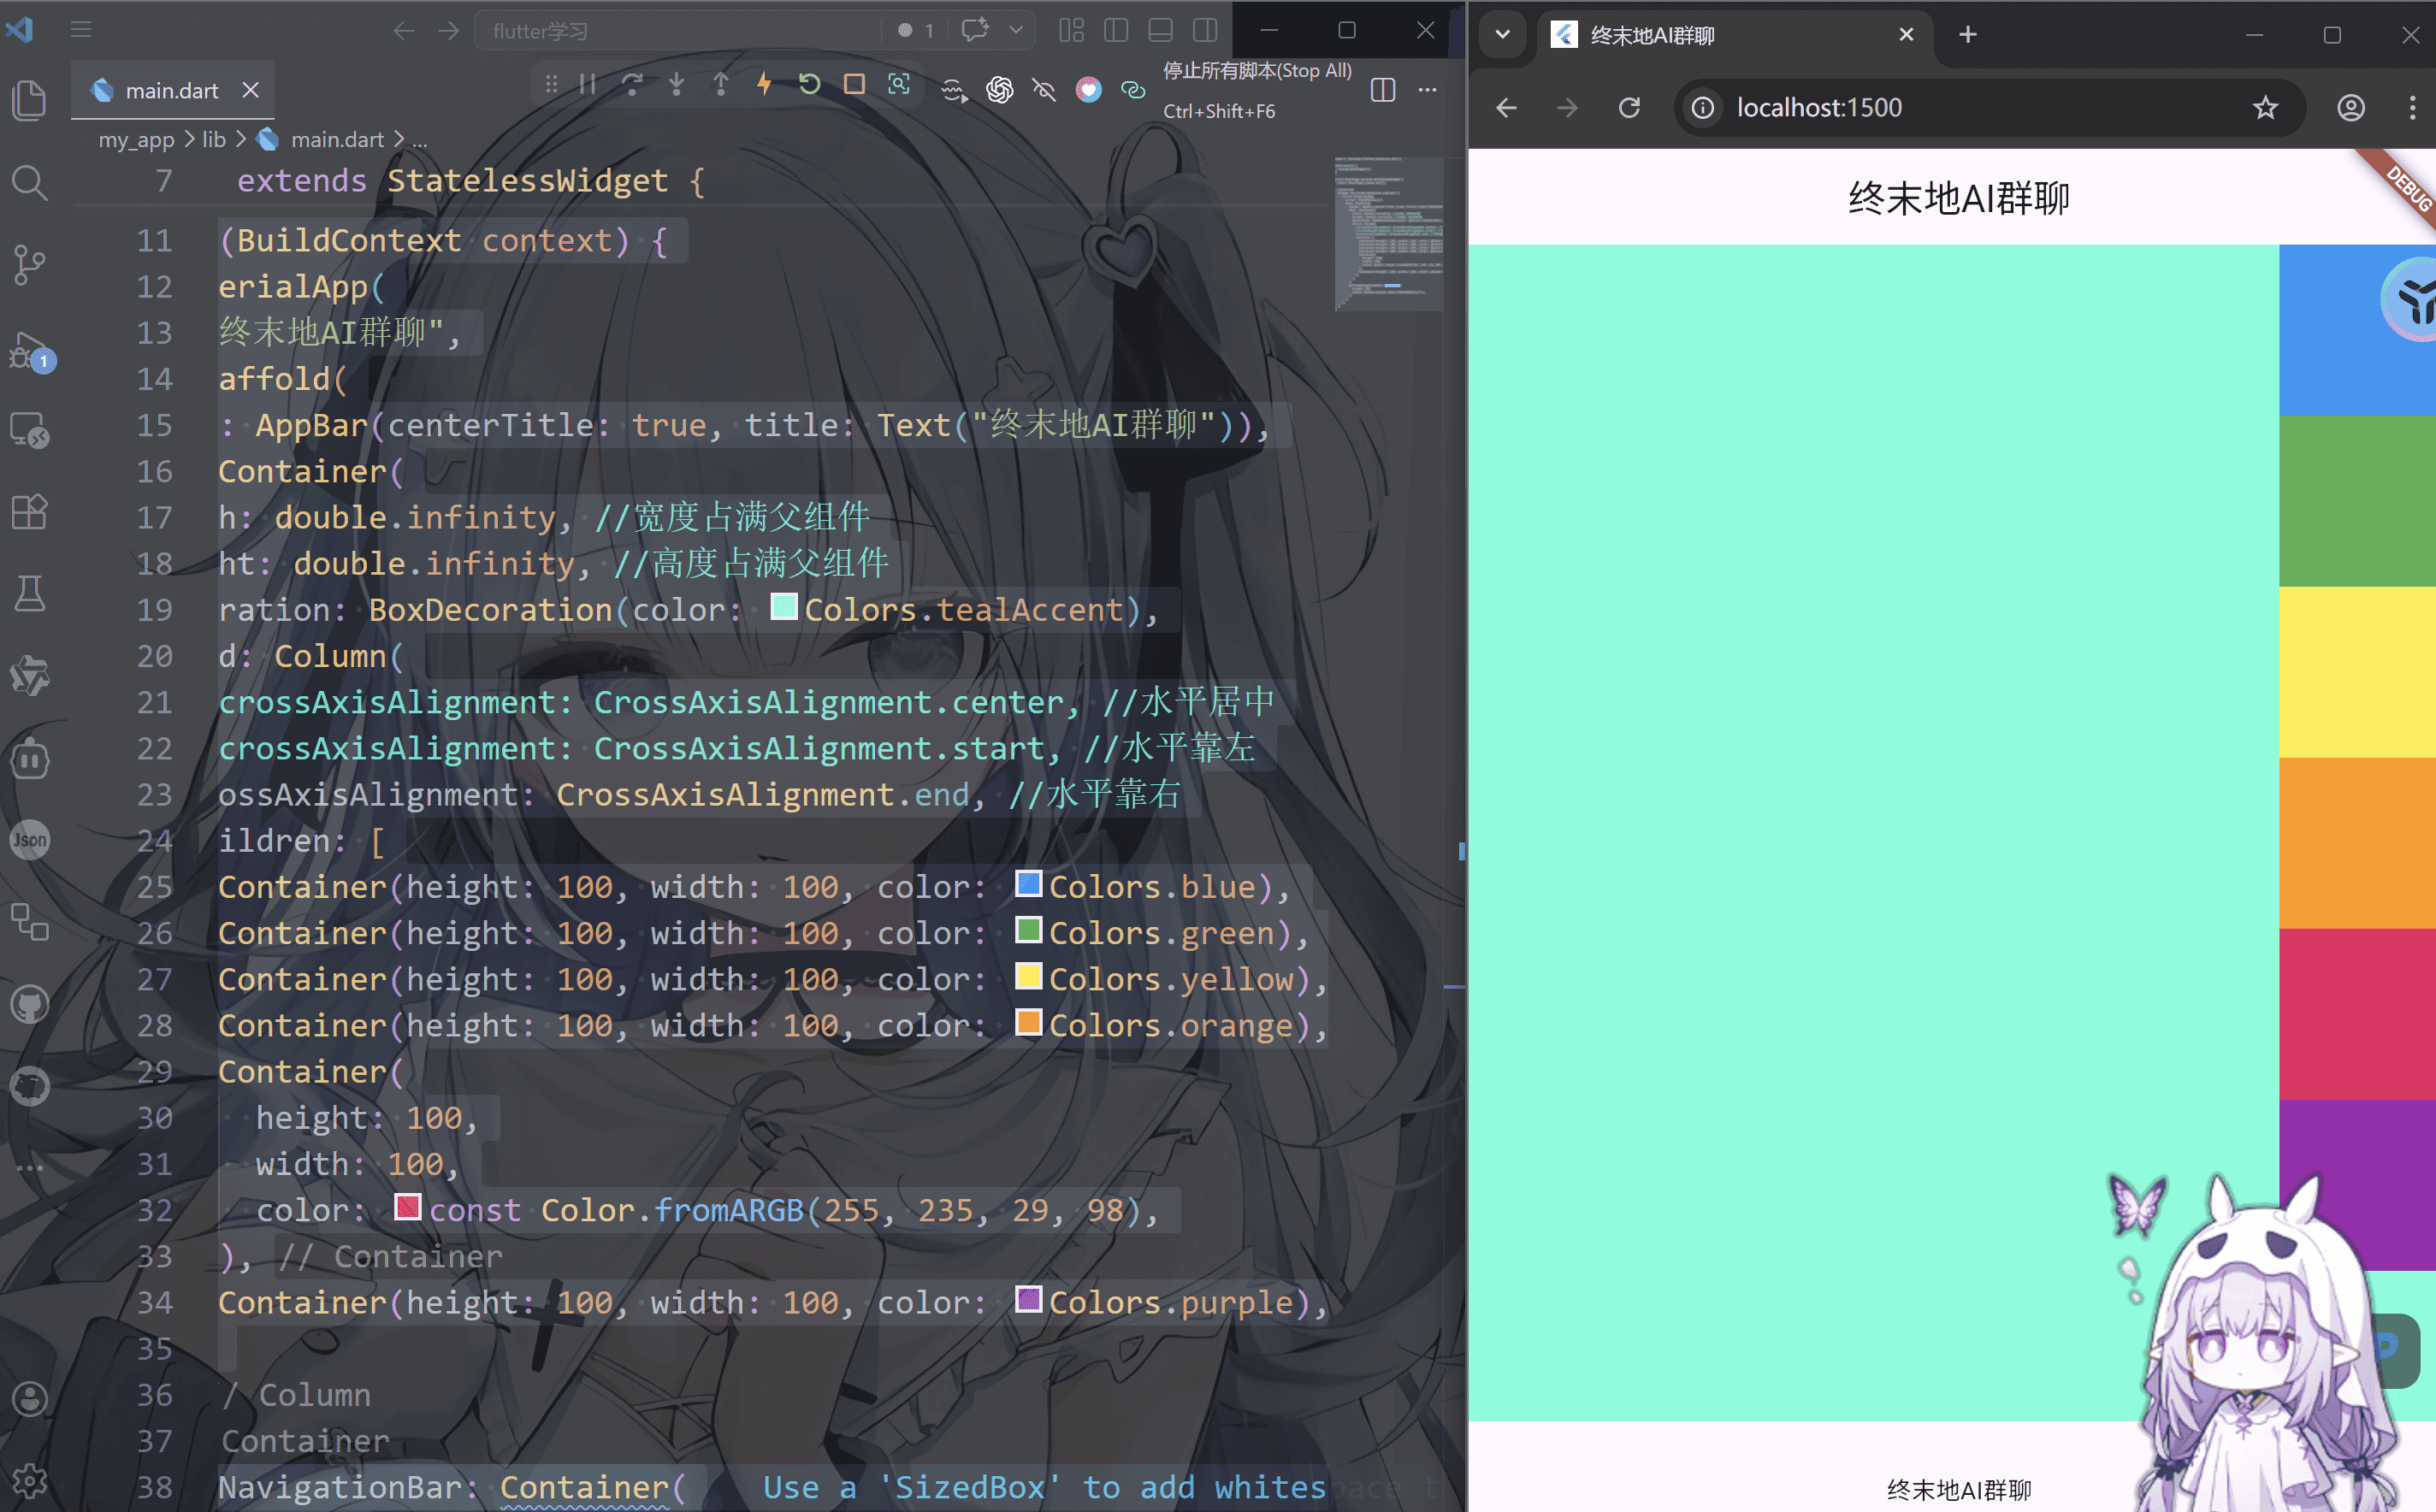
Task: Restart the debug session
Action: [x=810, y=85]
